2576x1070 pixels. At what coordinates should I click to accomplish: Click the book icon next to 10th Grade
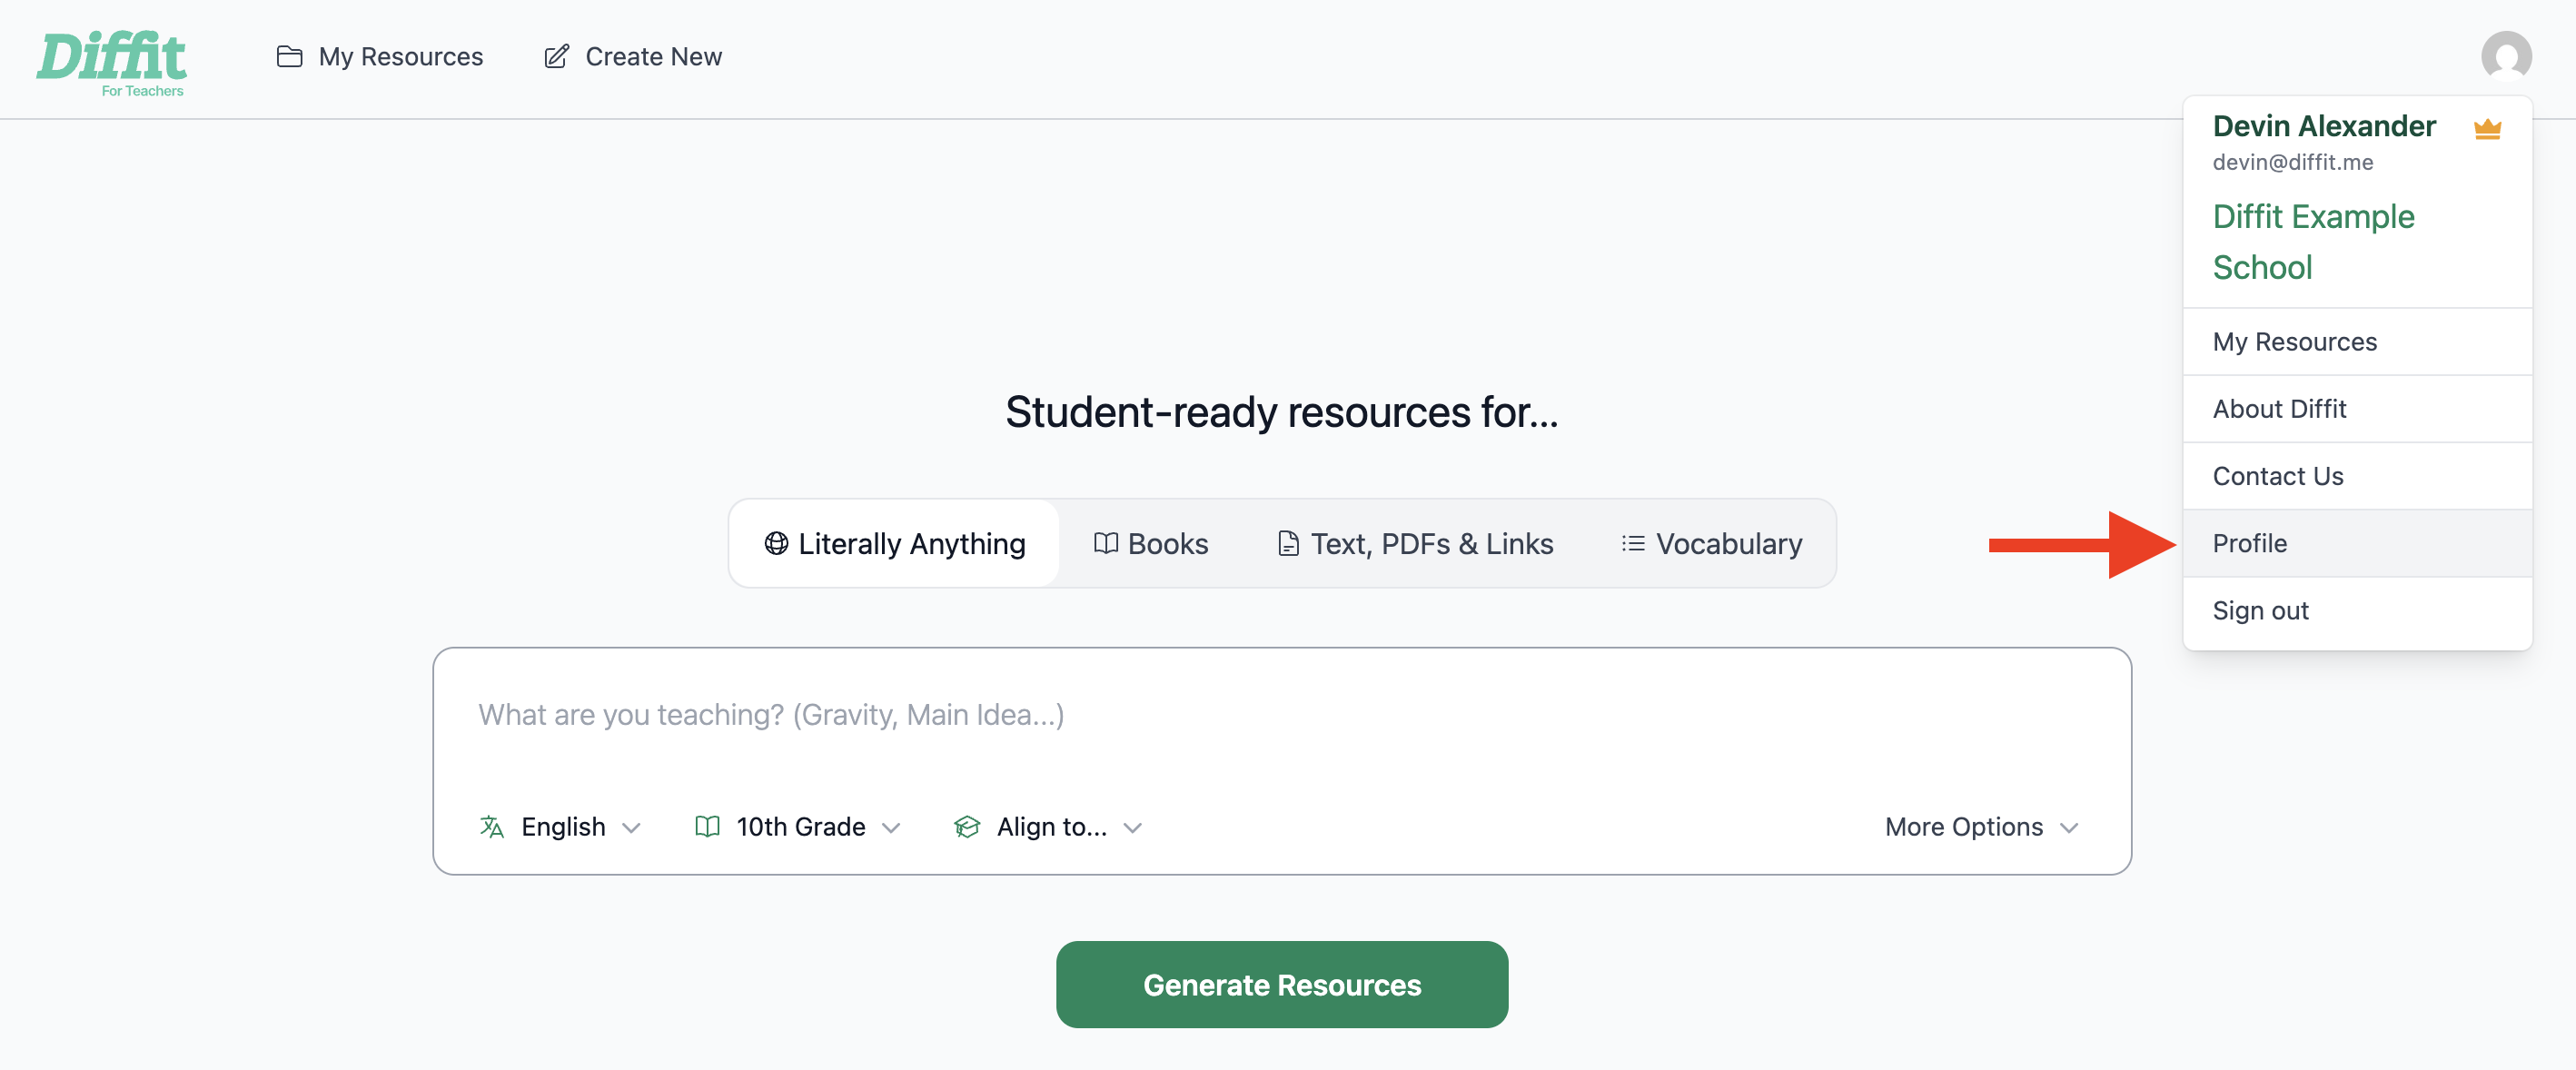click(707, 826)
